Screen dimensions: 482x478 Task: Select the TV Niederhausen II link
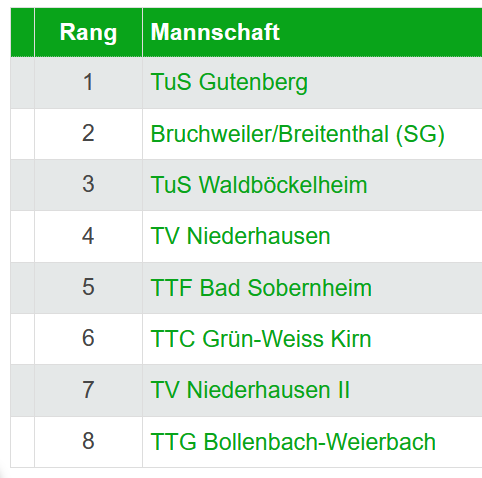(x=250, y=390)
